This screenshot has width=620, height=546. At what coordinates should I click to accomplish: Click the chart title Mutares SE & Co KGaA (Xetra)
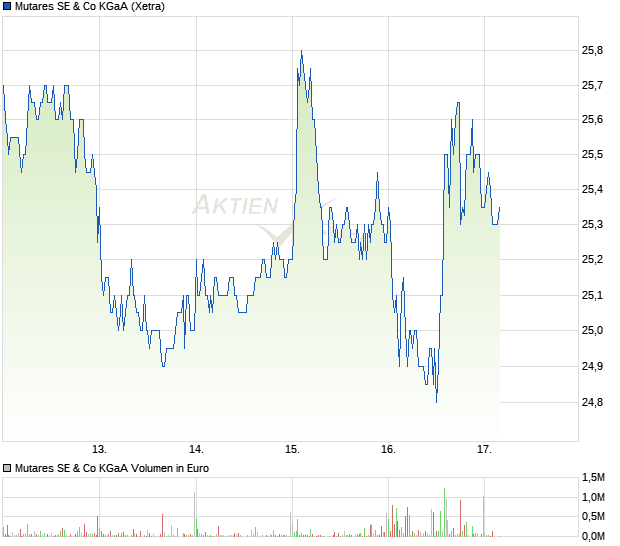[x=90, y=6]
